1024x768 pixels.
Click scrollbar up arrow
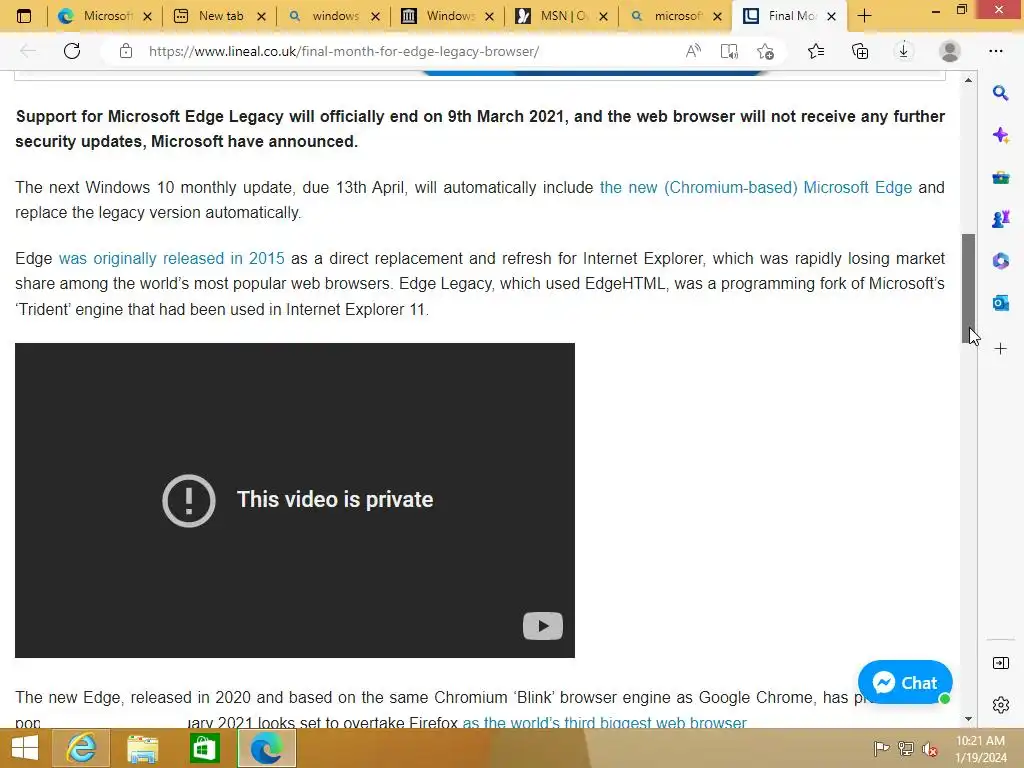[x=968, y=80]
